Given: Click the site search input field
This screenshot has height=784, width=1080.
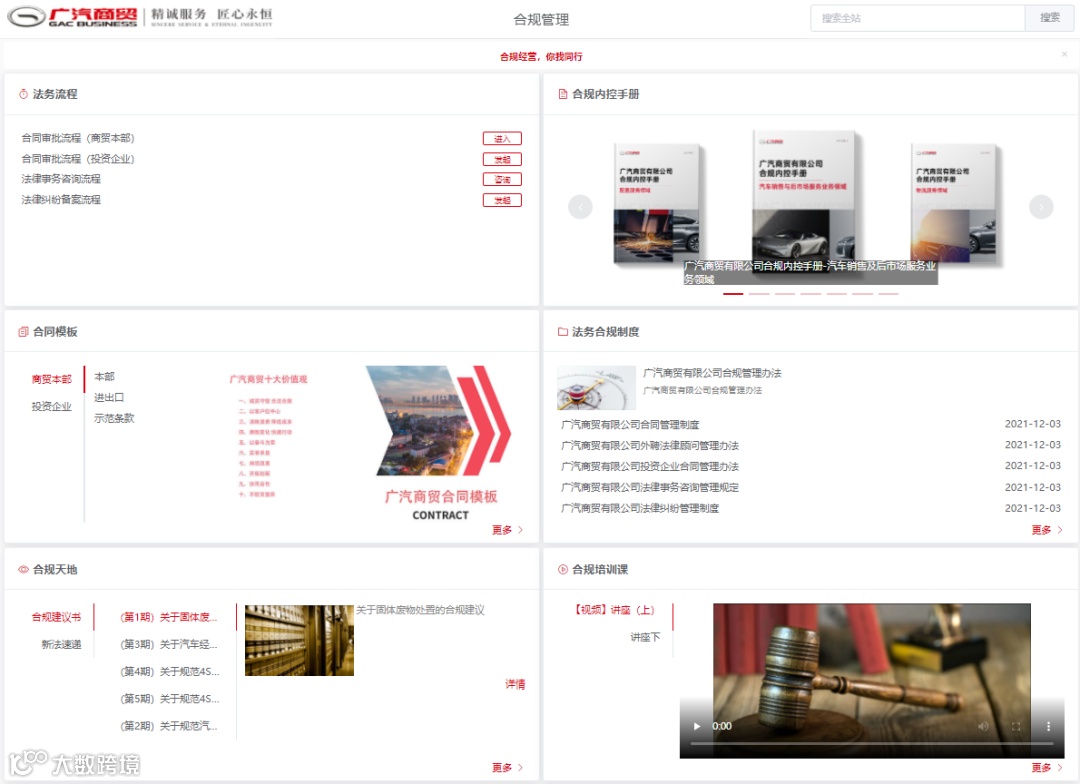Looking at the screenshot, I should [917, 18].
